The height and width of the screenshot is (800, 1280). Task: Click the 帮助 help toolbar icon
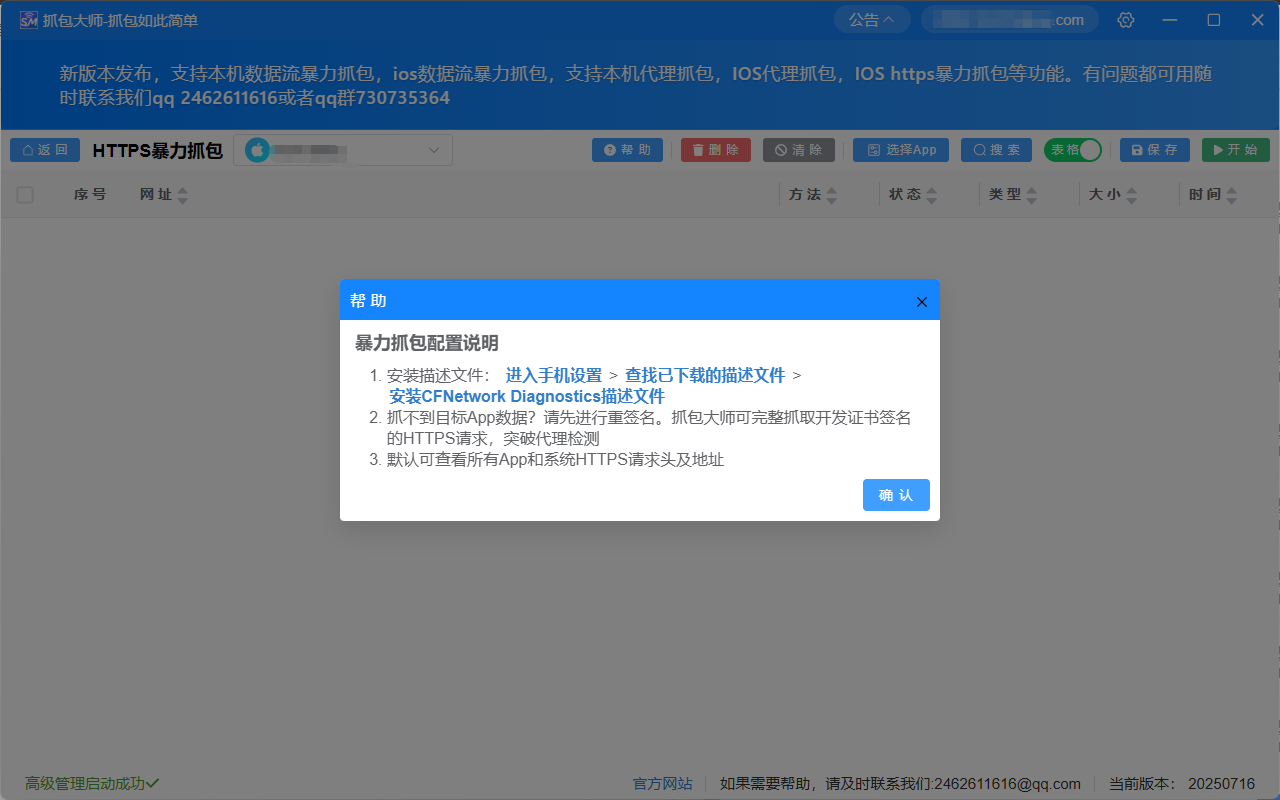pyautogui.click(x=627, y=149)
